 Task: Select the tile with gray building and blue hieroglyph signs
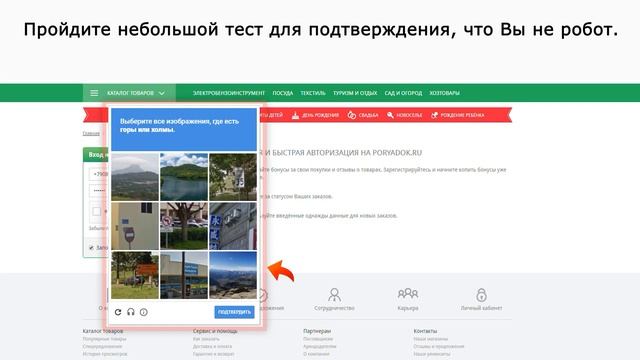tap(233, 226)
